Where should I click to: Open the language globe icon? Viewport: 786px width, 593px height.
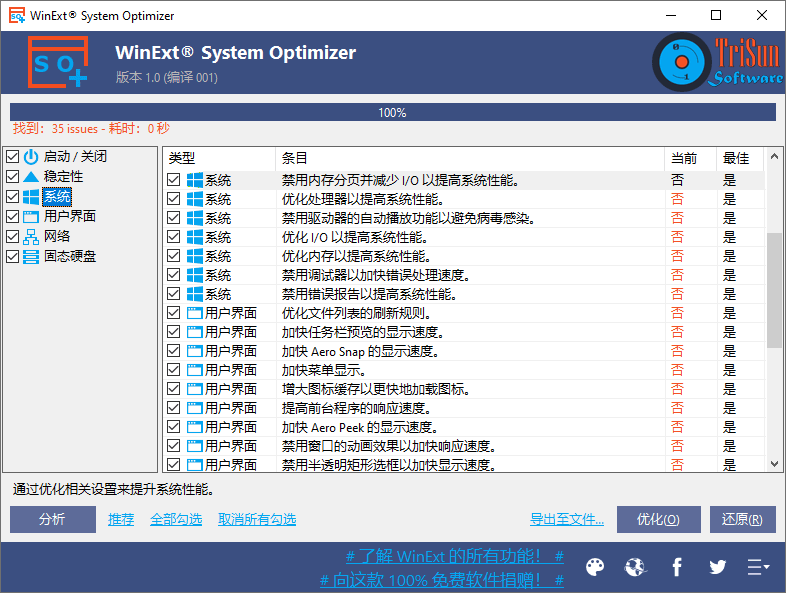tap(636, 567)
